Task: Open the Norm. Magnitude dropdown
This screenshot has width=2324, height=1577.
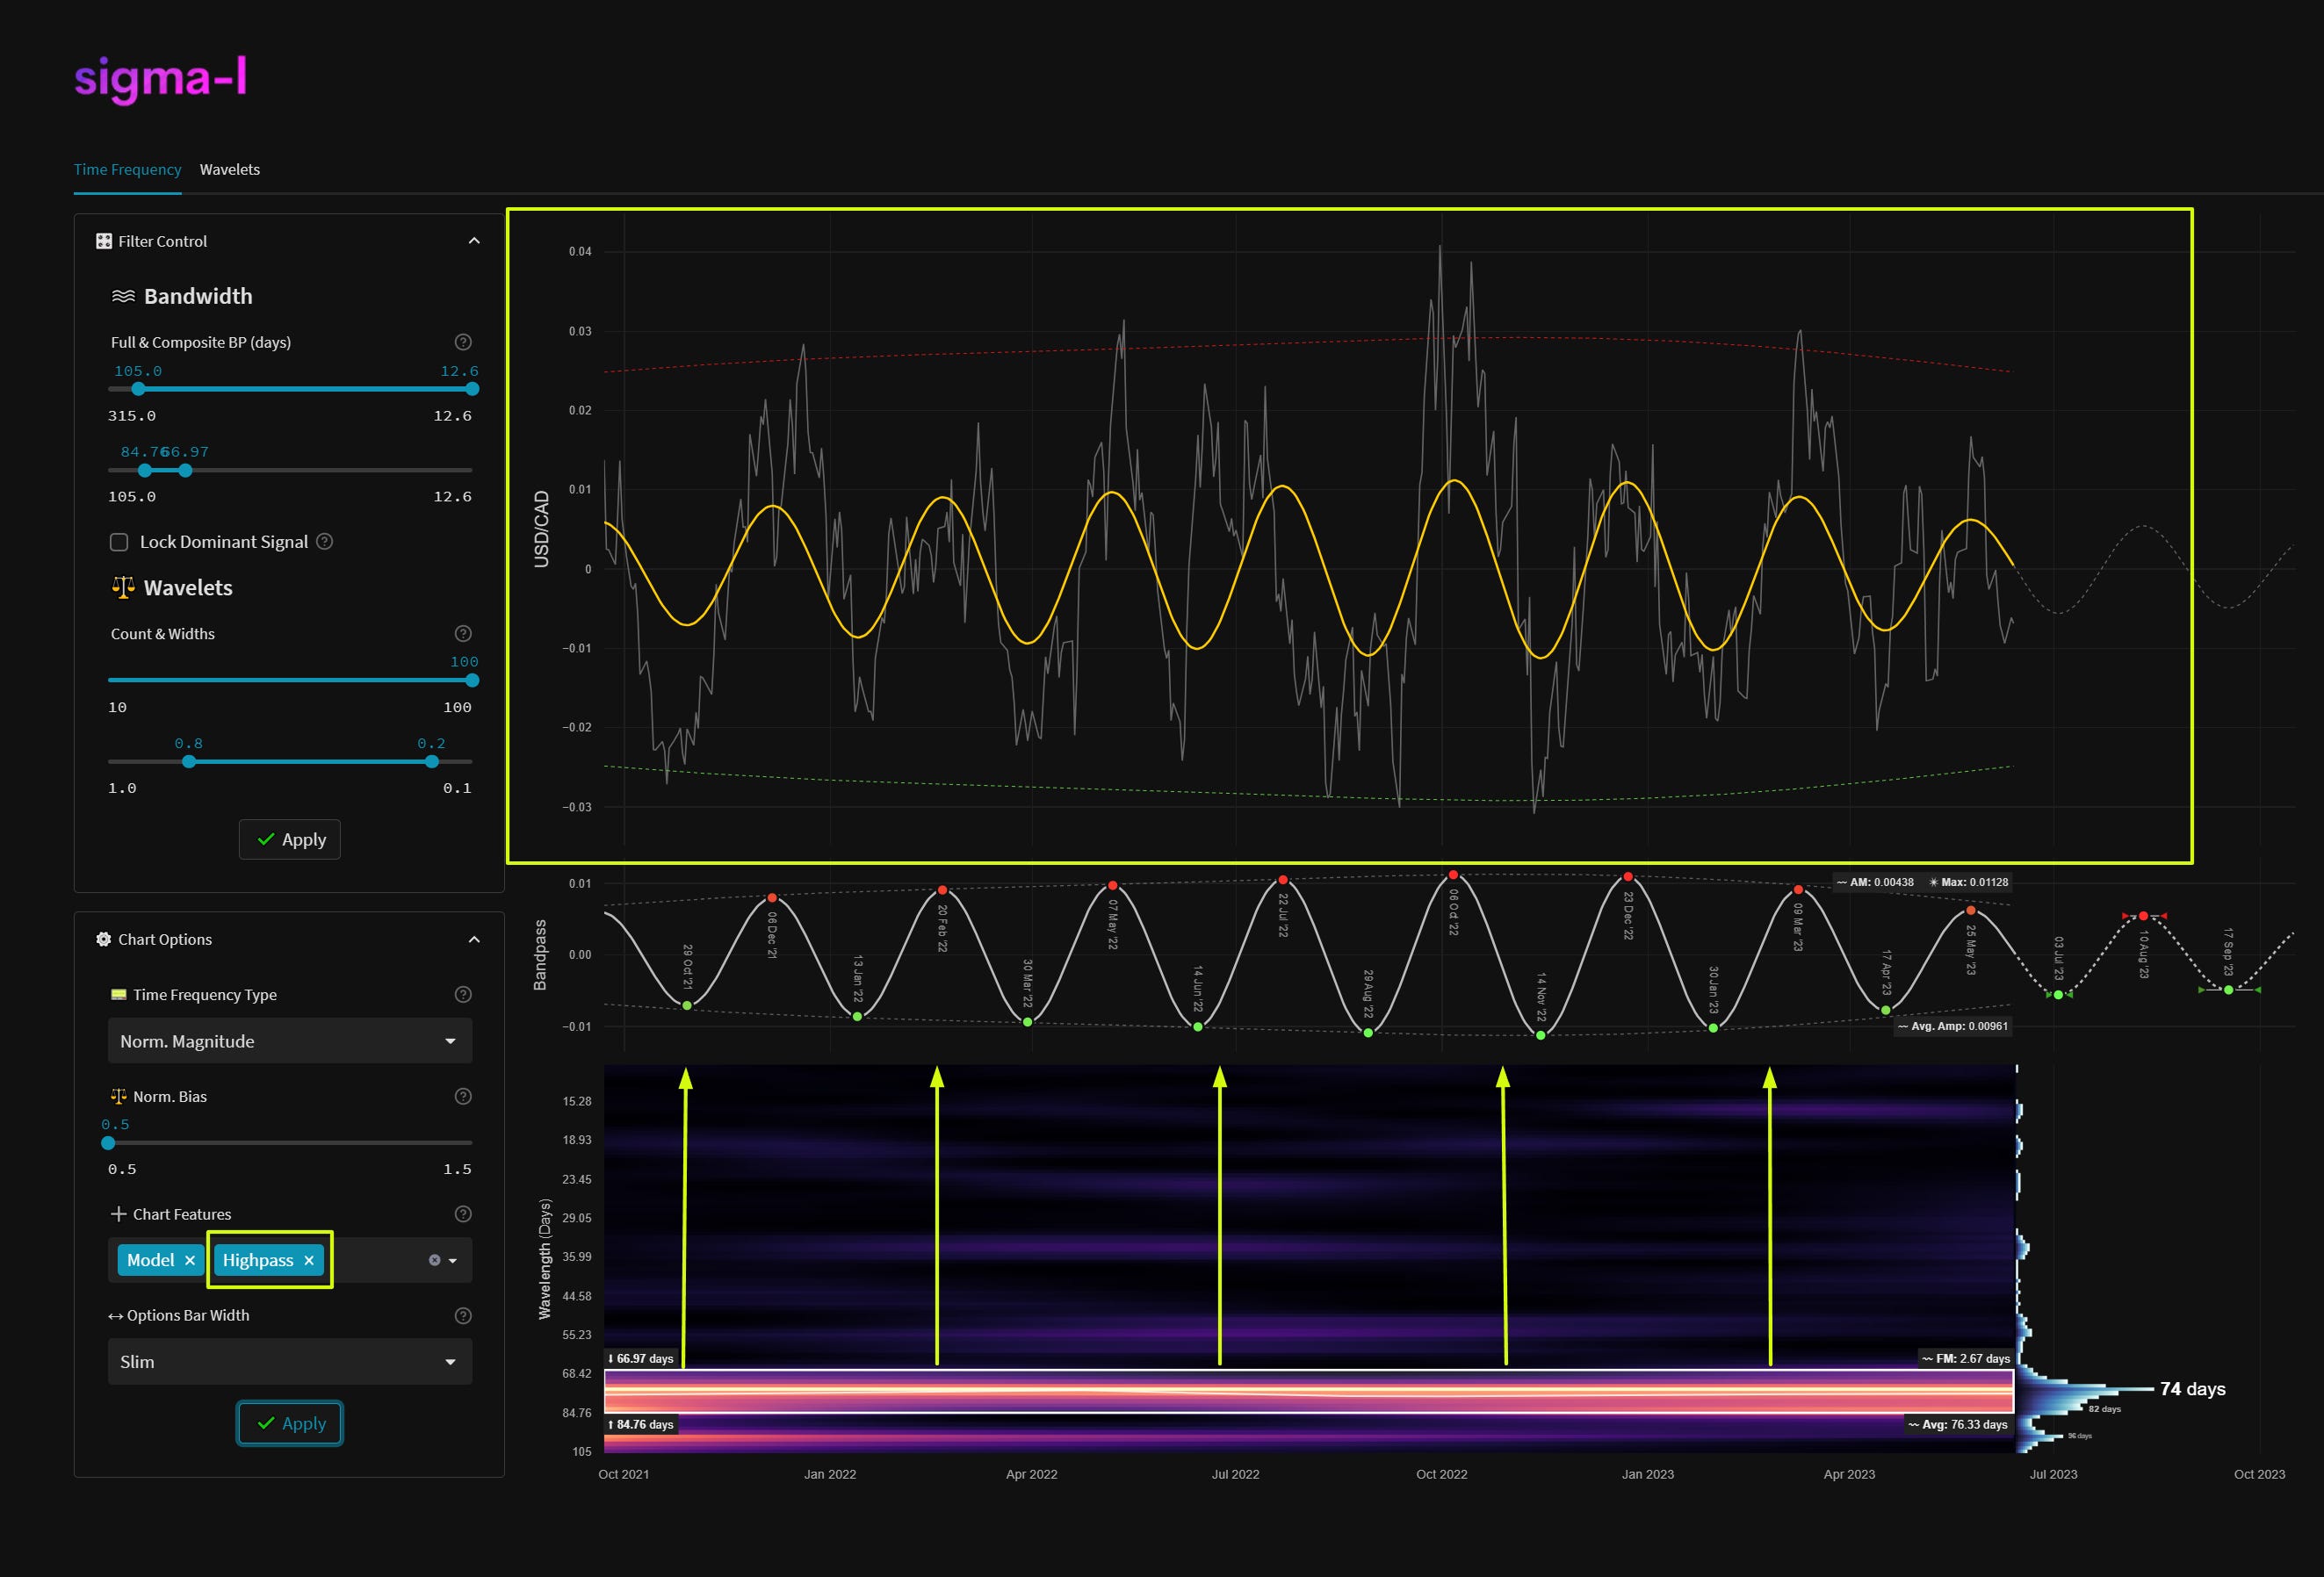Action: tap(289, 1041)
